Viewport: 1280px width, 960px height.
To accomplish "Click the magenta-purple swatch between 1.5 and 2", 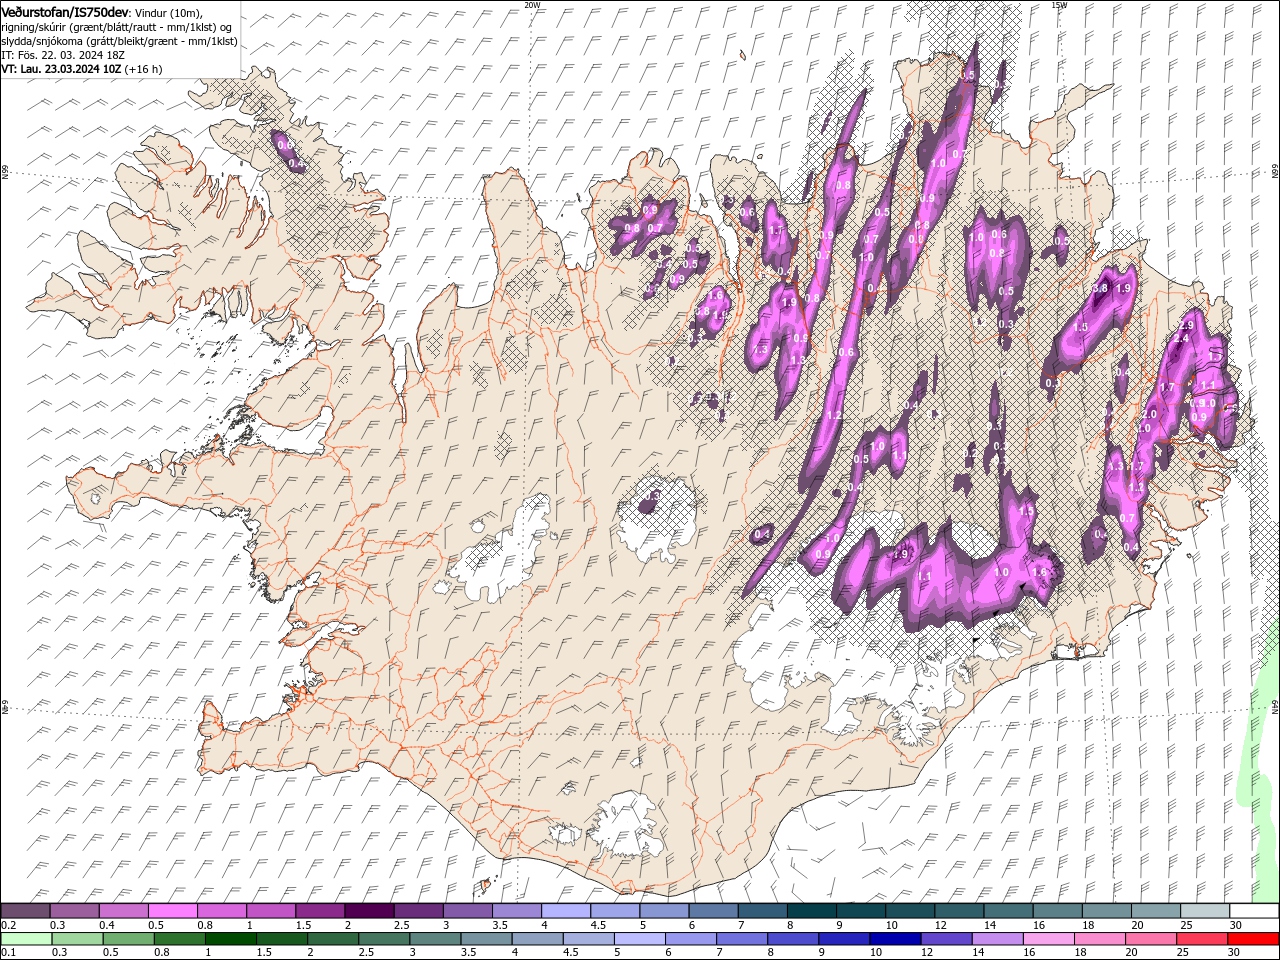I will tap(319, 911).
